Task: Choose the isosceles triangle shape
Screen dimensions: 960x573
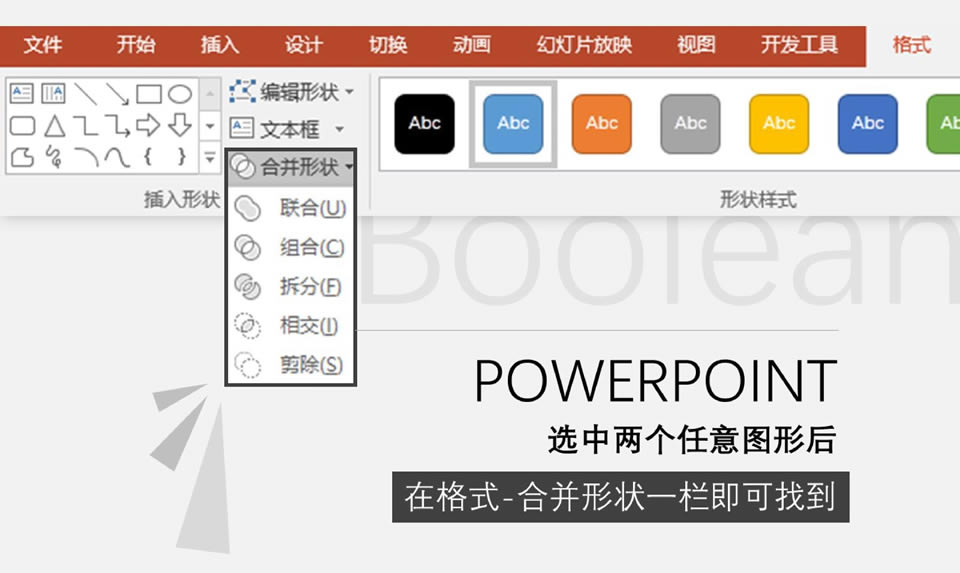Action: coord(53,125)
